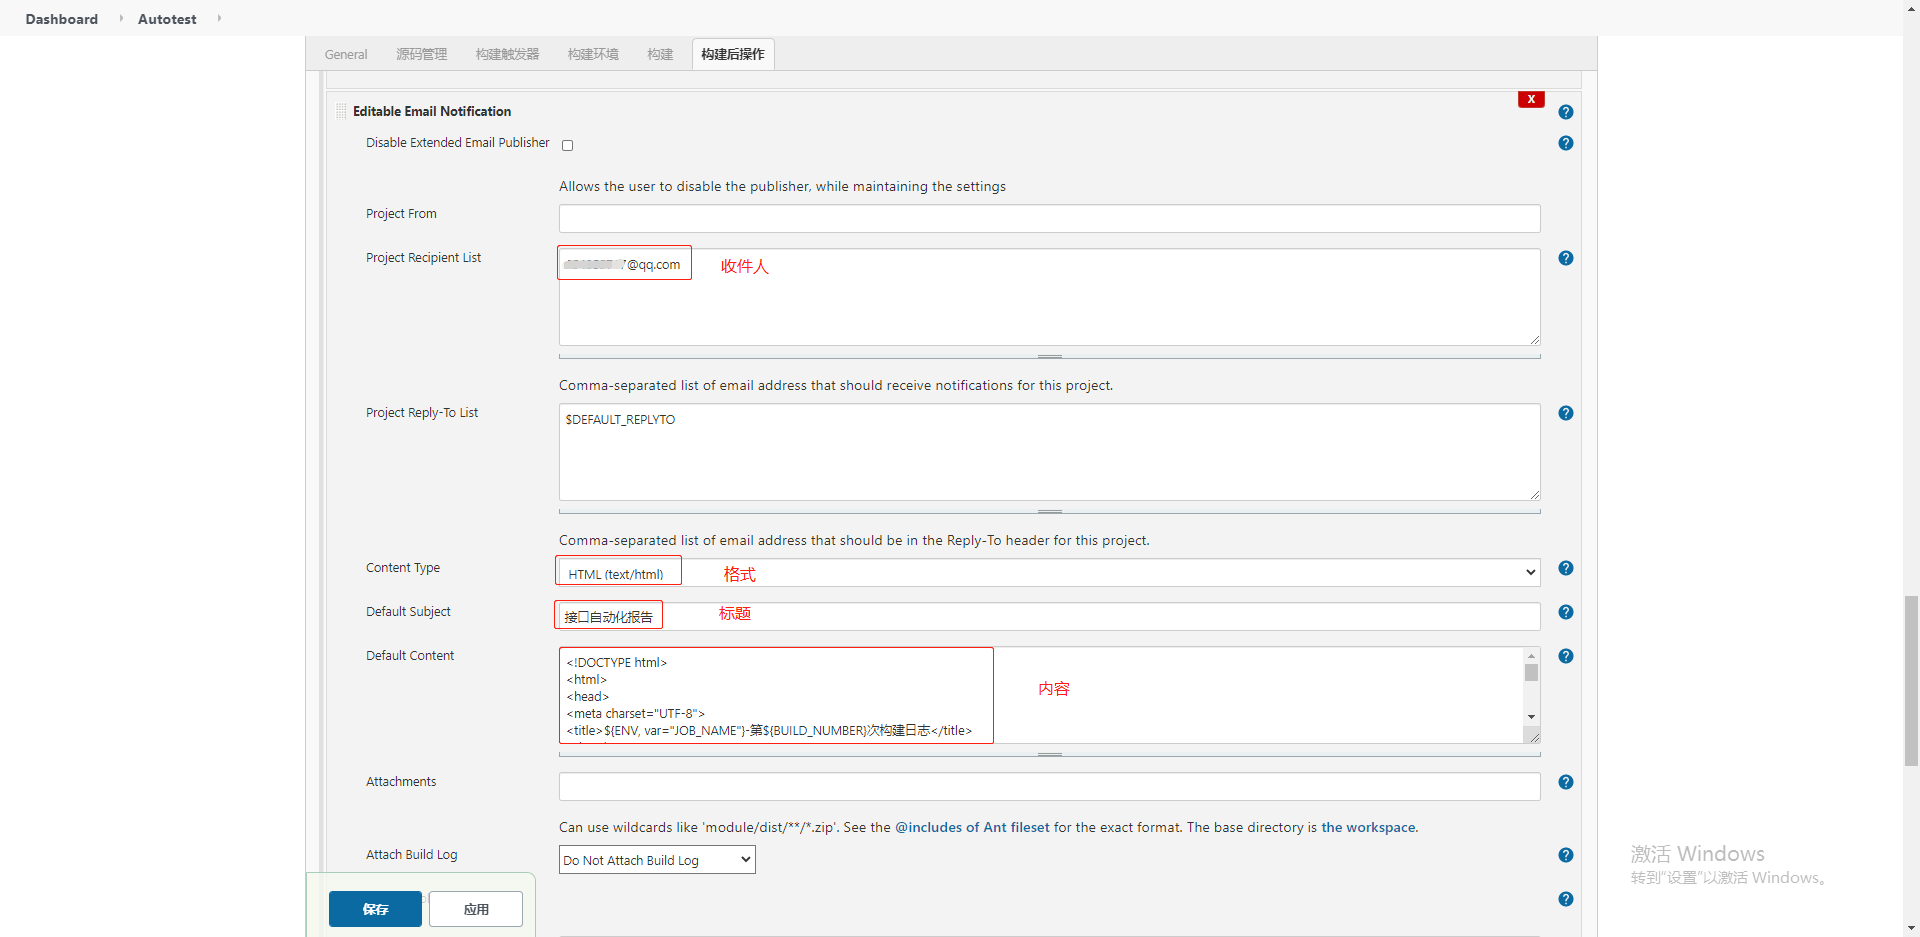Image resolution: width=1920 pixels, height=937 pixels.
Task: Switch to the 源码管理 tab
Action: pyautogui.click(x=422, y=54)
